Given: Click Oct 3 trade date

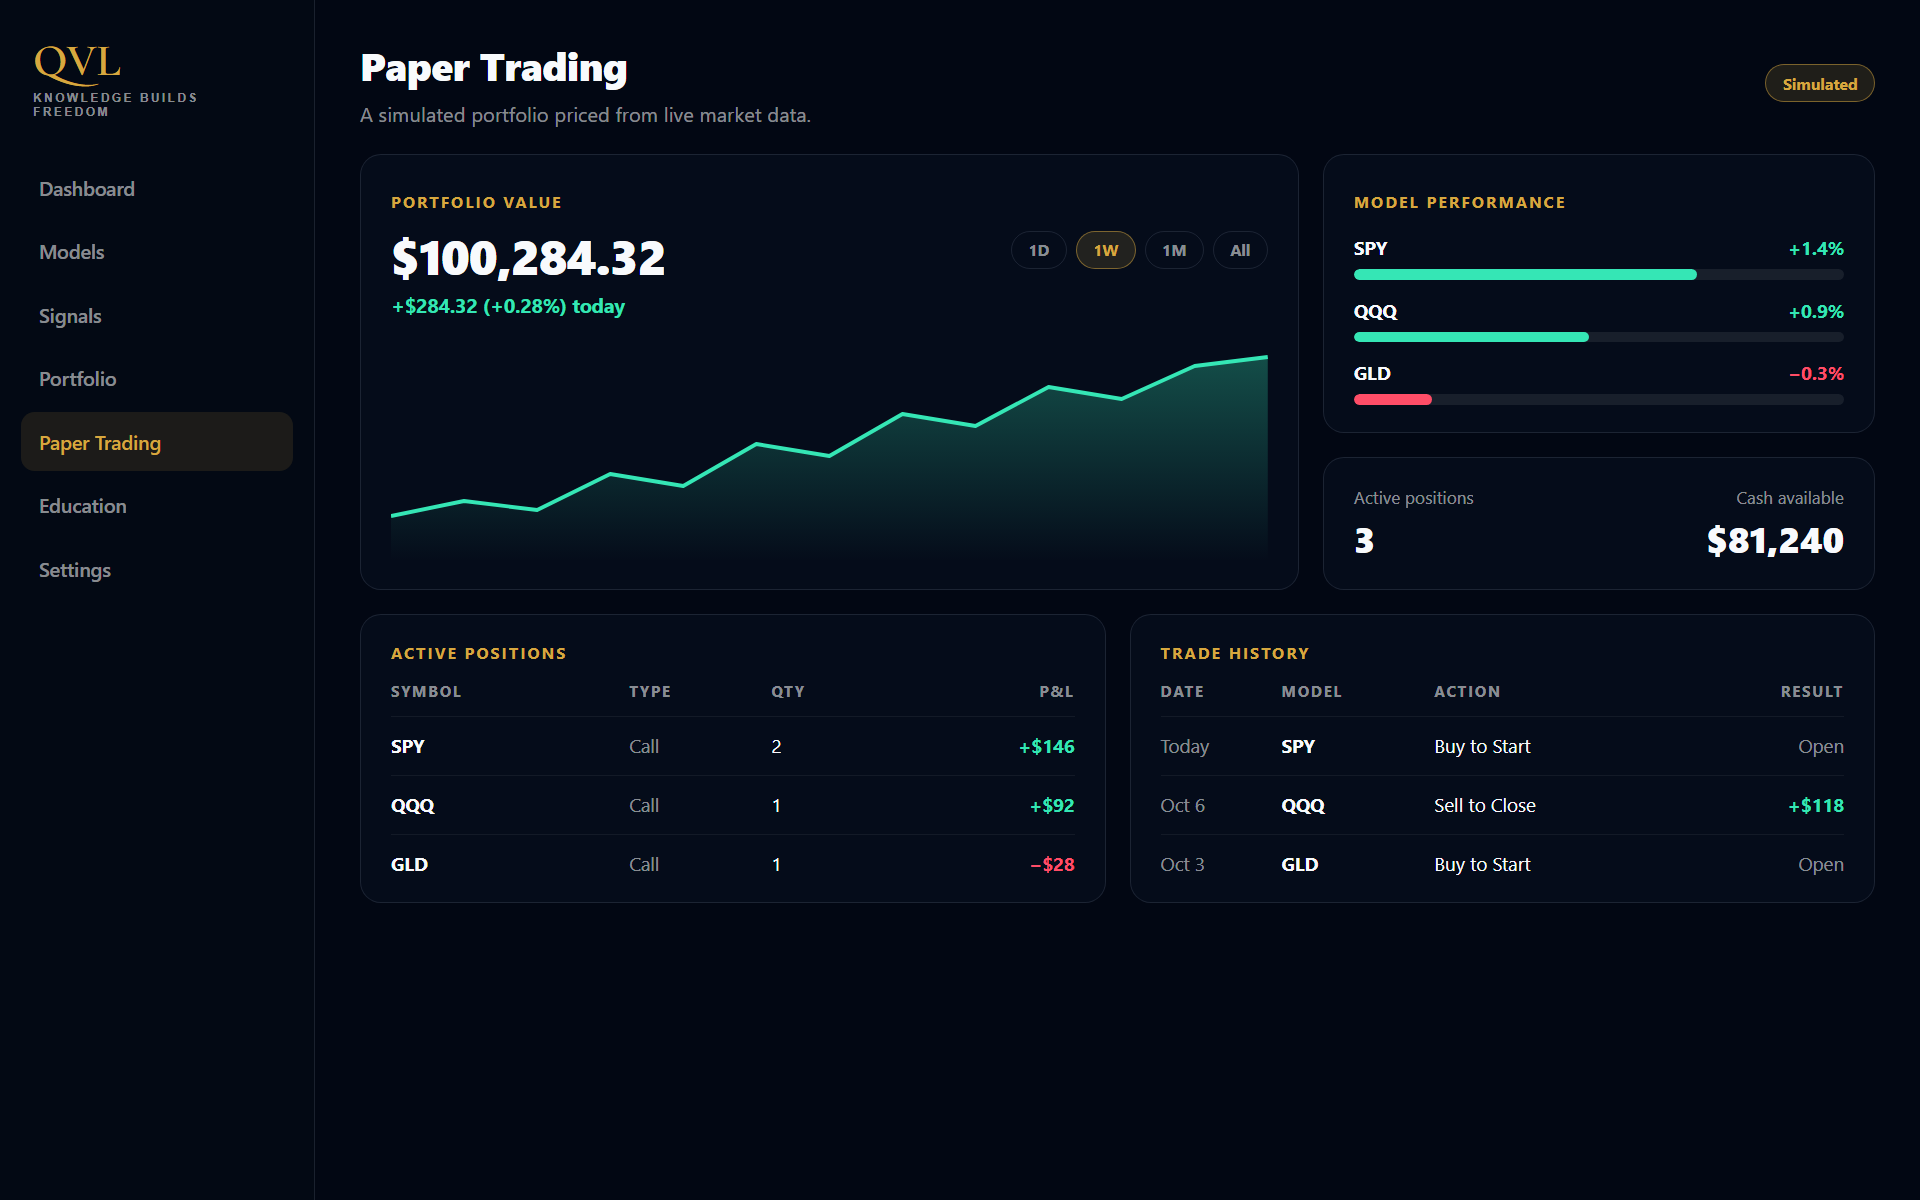Looking at the screenshot, I should [x=1182, y=864].
